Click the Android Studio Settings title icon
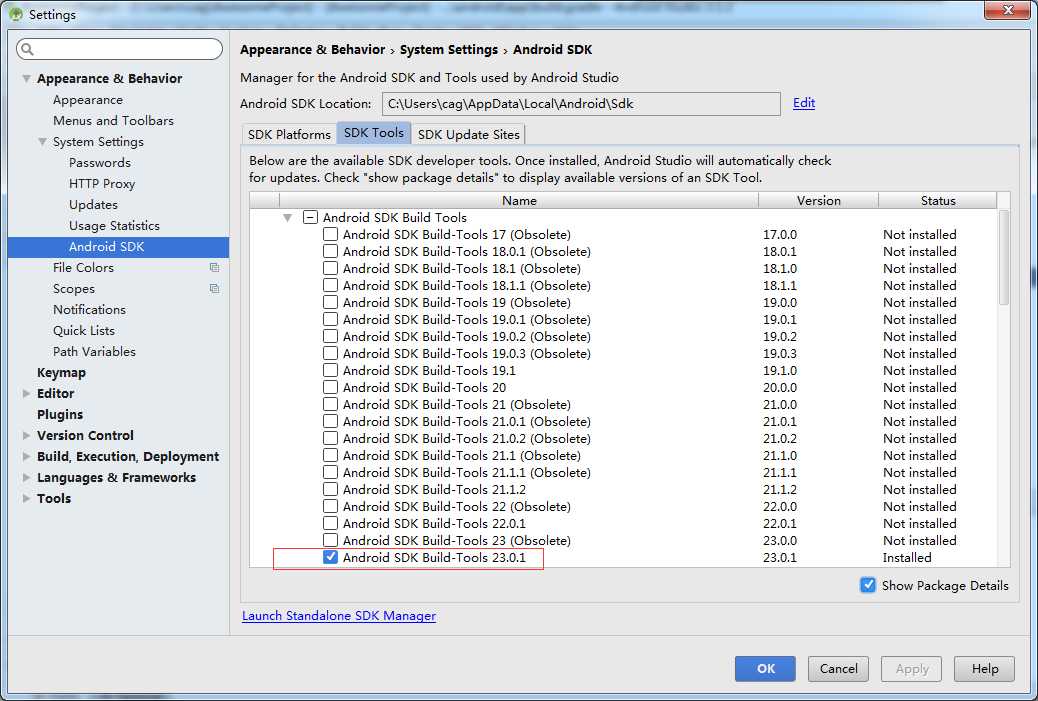 [x=16, y=14]
